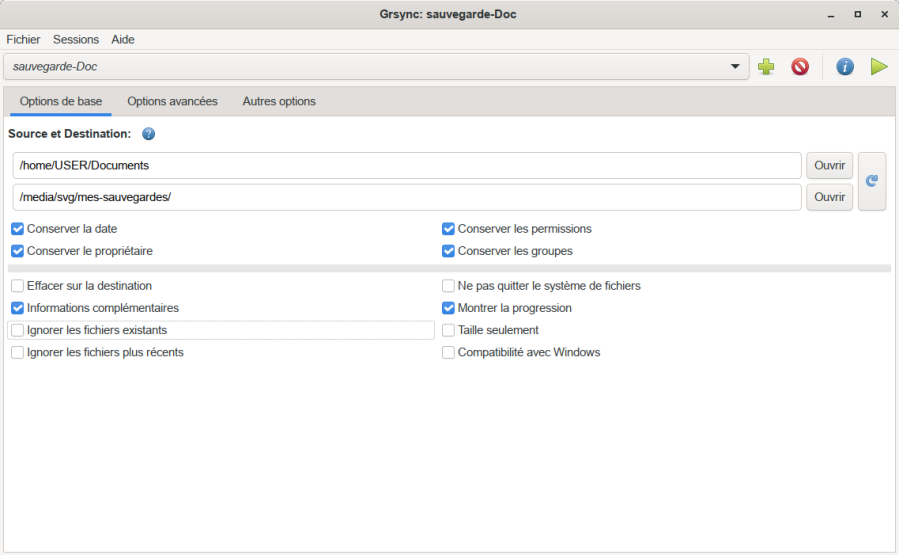
Task: Open the Fichier menu
Action: click(x=23, y=40)
